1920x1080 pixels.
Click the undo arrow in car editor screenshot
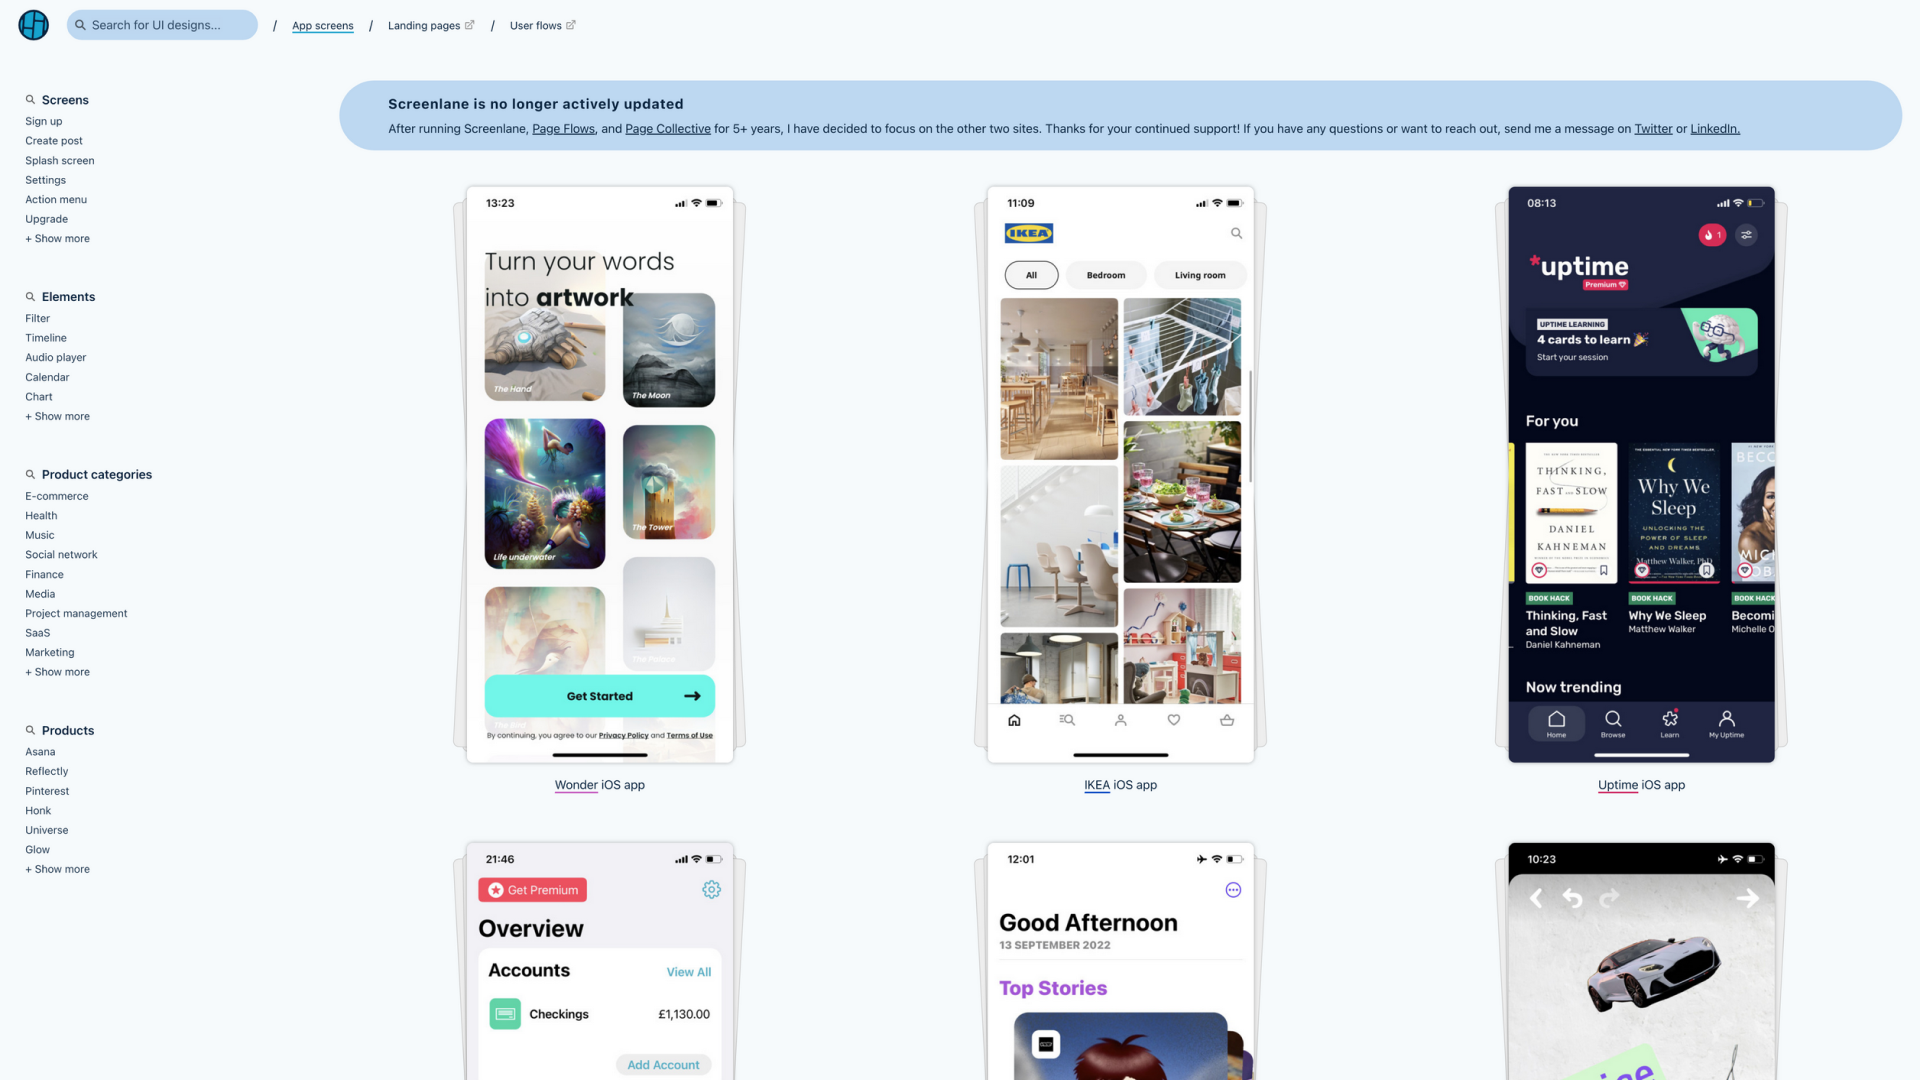[x=1572, y=898]
